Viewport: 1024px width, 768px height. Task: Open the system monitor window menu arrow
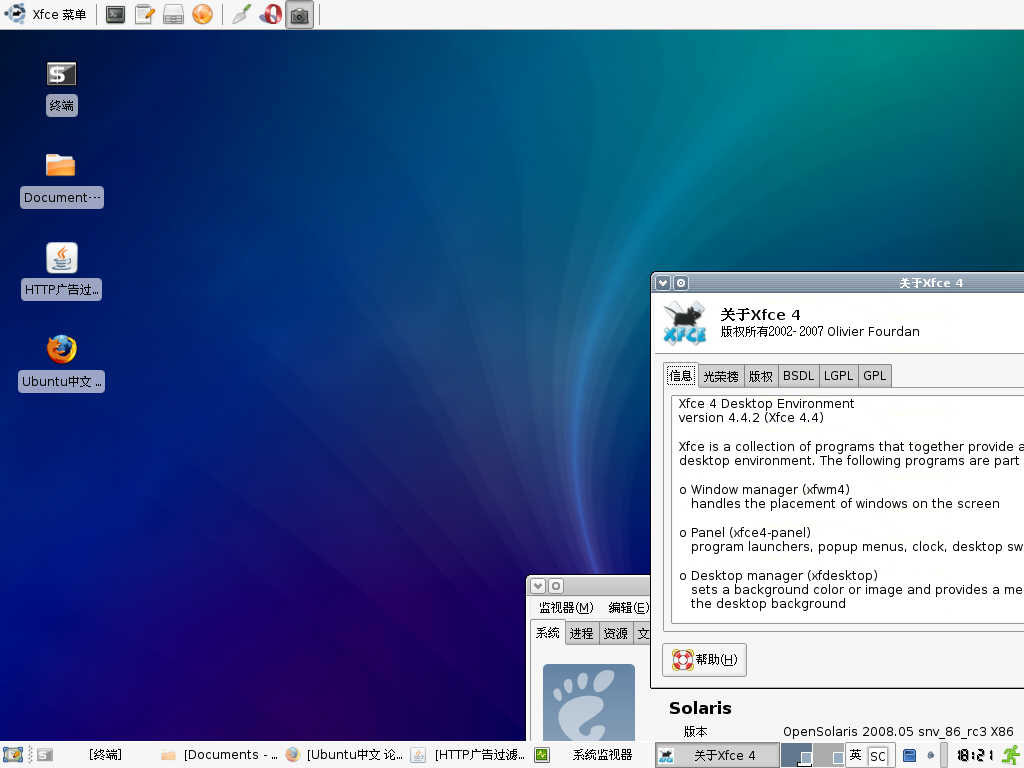click(538, 586)
